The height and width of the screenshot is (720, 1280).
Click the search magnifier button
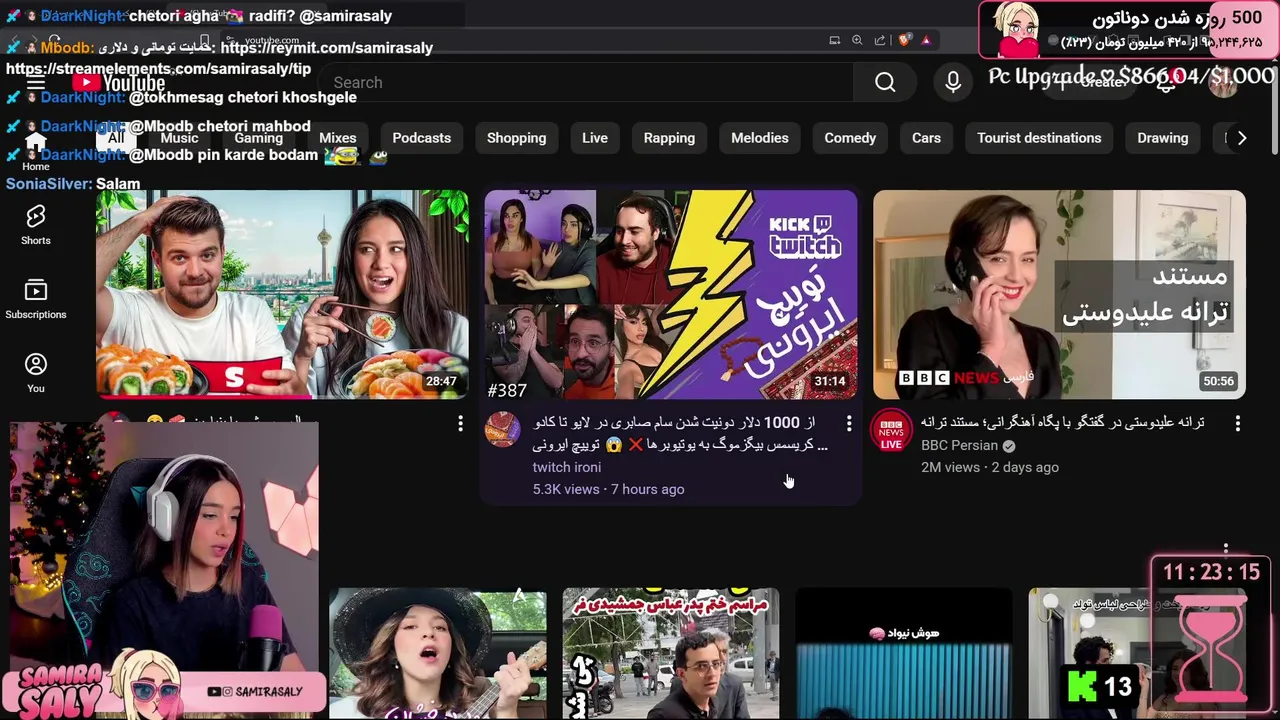(885, 82)
